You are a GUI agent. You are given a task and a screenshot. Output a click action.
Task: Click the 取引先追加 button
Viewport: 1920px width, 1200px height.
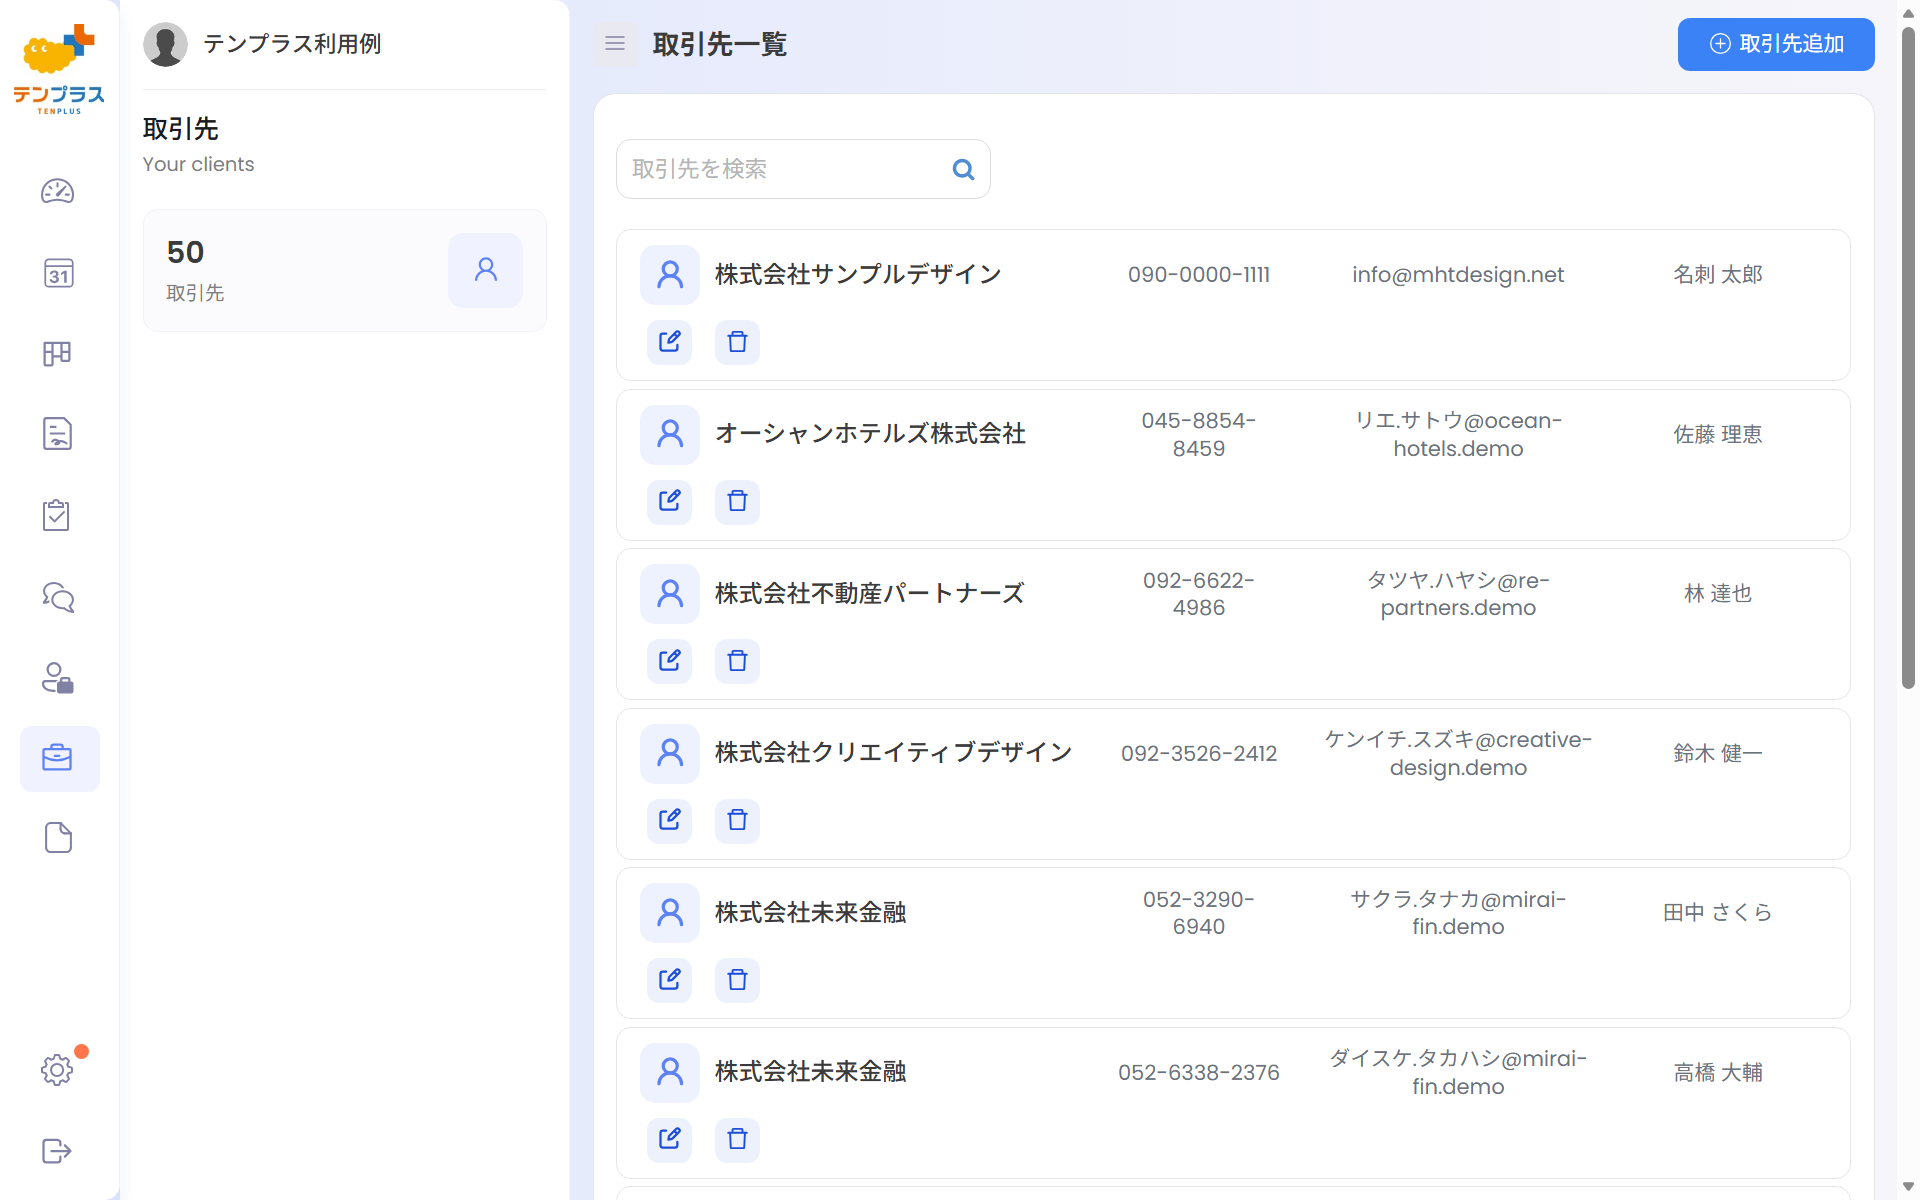click(1776, 44)
